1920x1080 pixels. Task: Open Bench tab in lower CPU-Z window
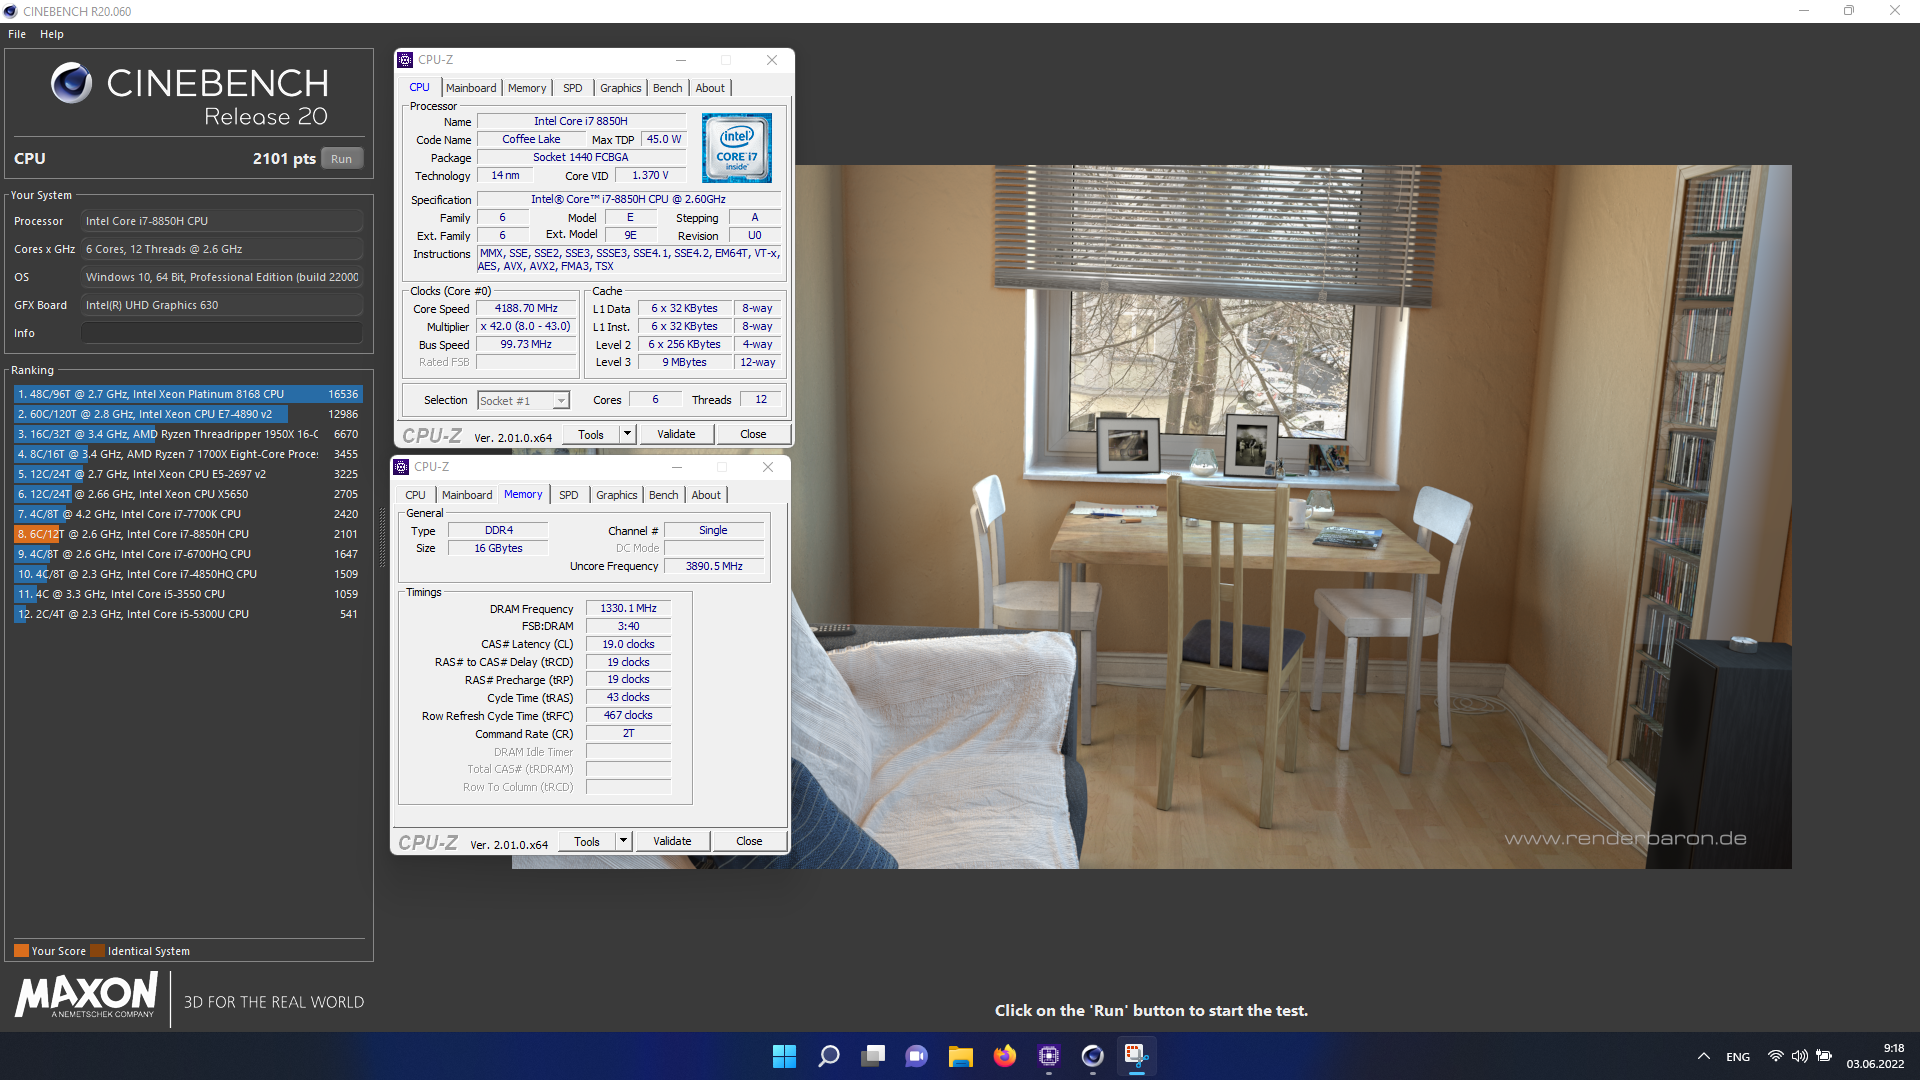(664, 495)
